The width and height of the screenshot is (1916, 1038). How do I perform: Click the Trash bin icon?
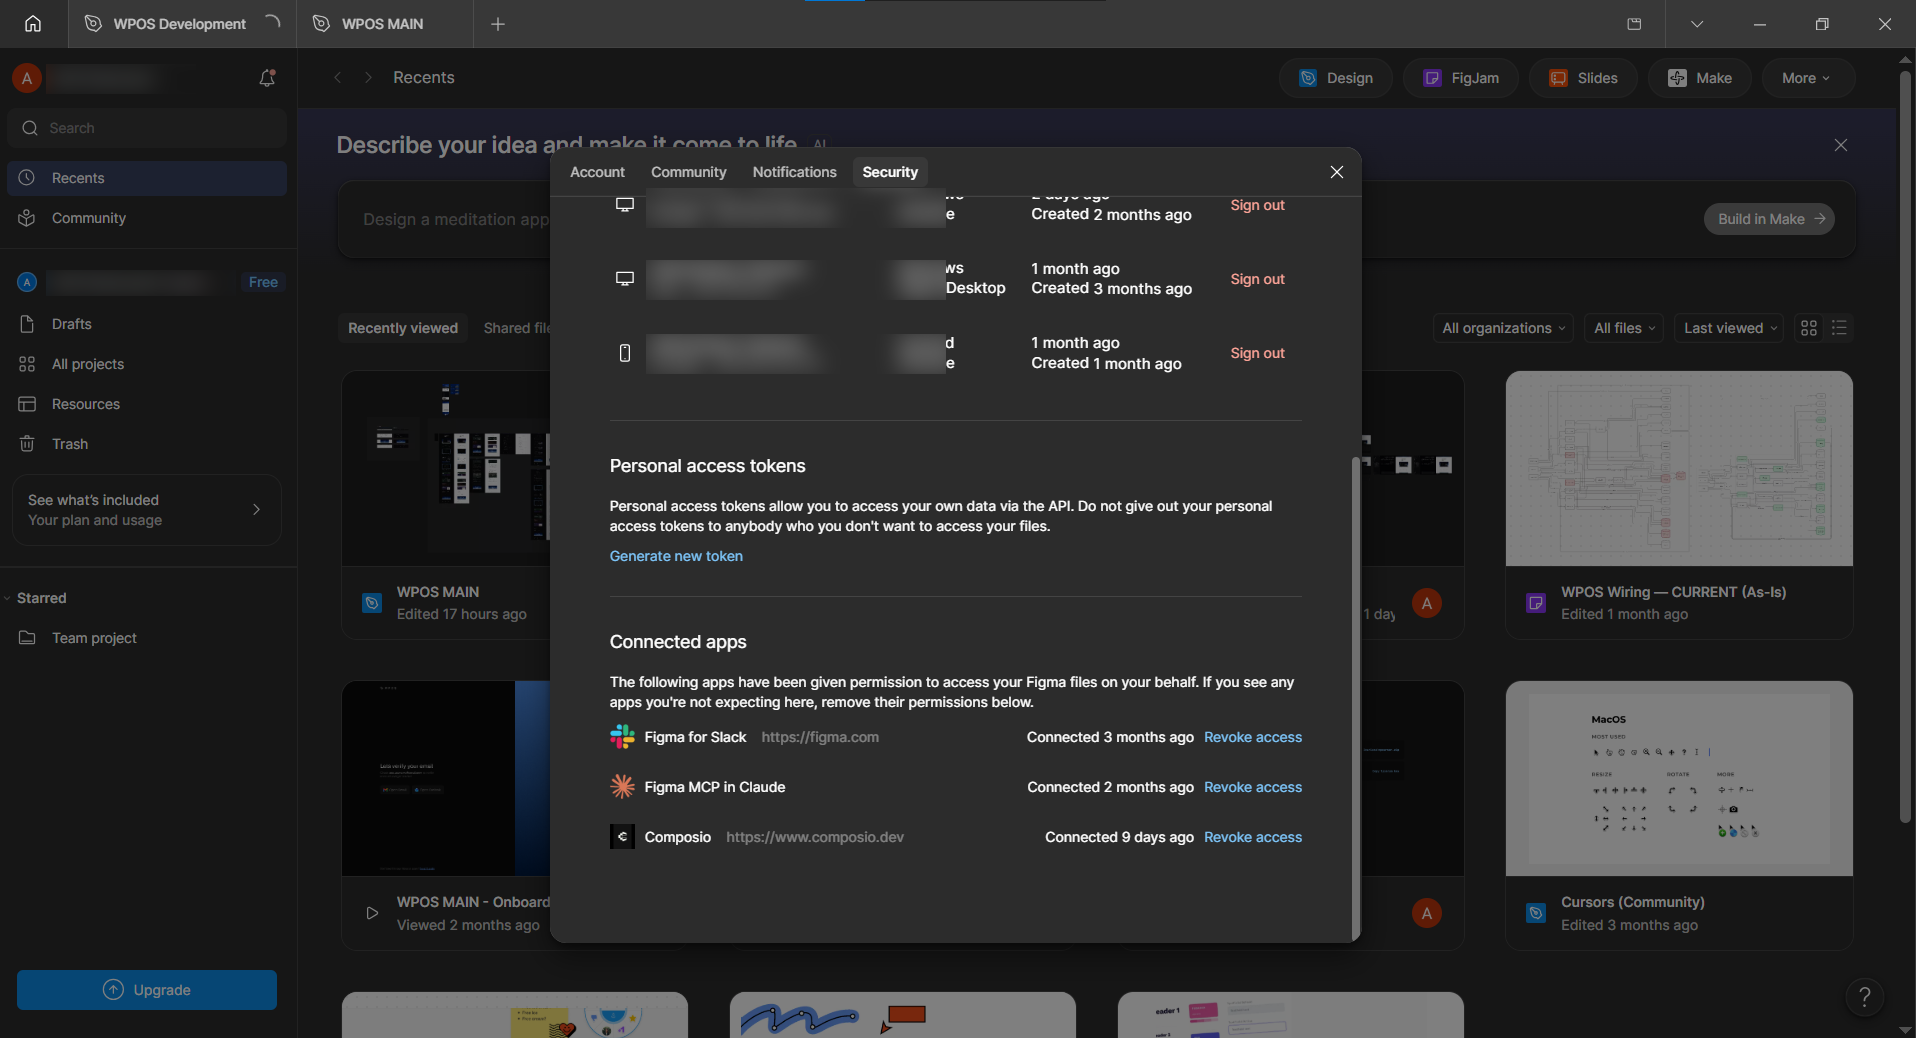[x=27, y=444]
